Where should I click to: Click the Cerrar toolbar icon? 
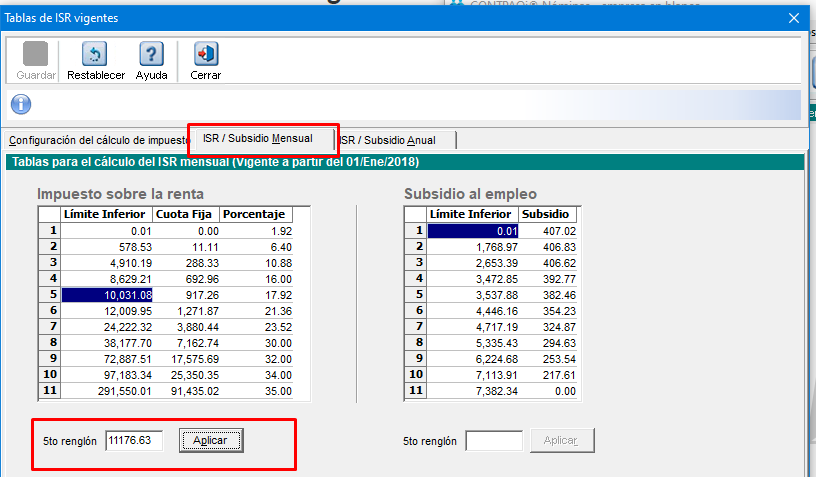[205, 55]
